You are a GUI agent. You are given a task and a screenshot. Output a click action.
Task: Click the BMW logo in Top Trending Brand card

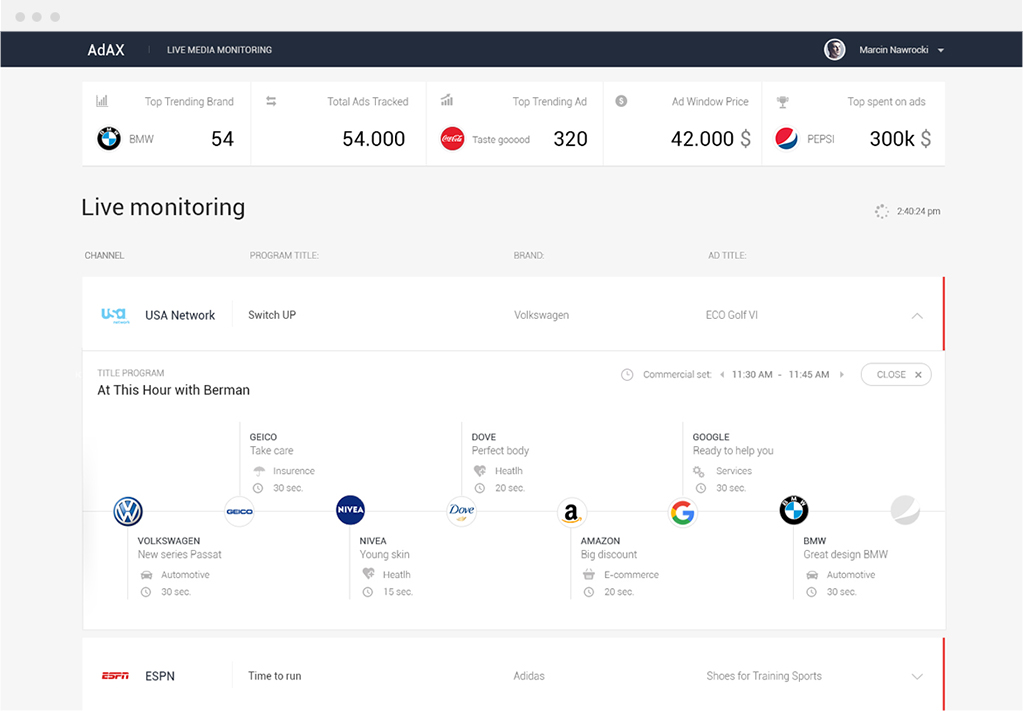point(109,138)
